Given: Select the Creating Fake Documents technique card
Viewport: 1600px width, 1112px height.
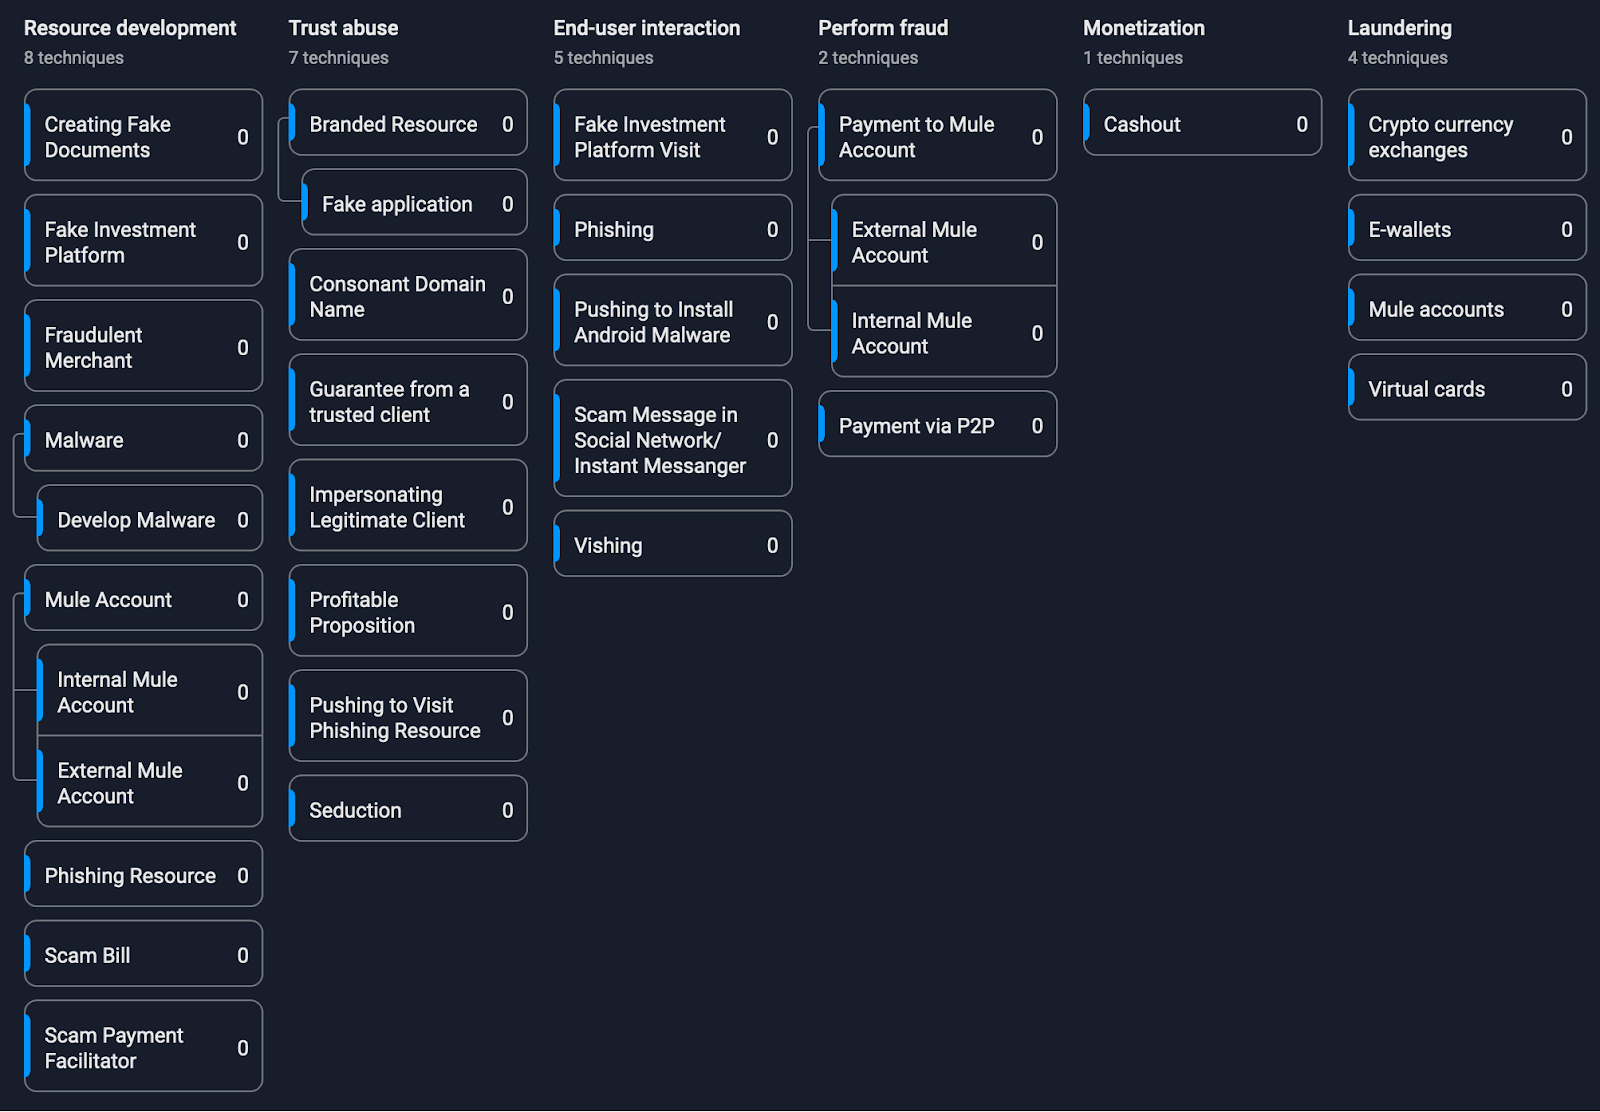Looking at the screenshot, I should 143,136.
